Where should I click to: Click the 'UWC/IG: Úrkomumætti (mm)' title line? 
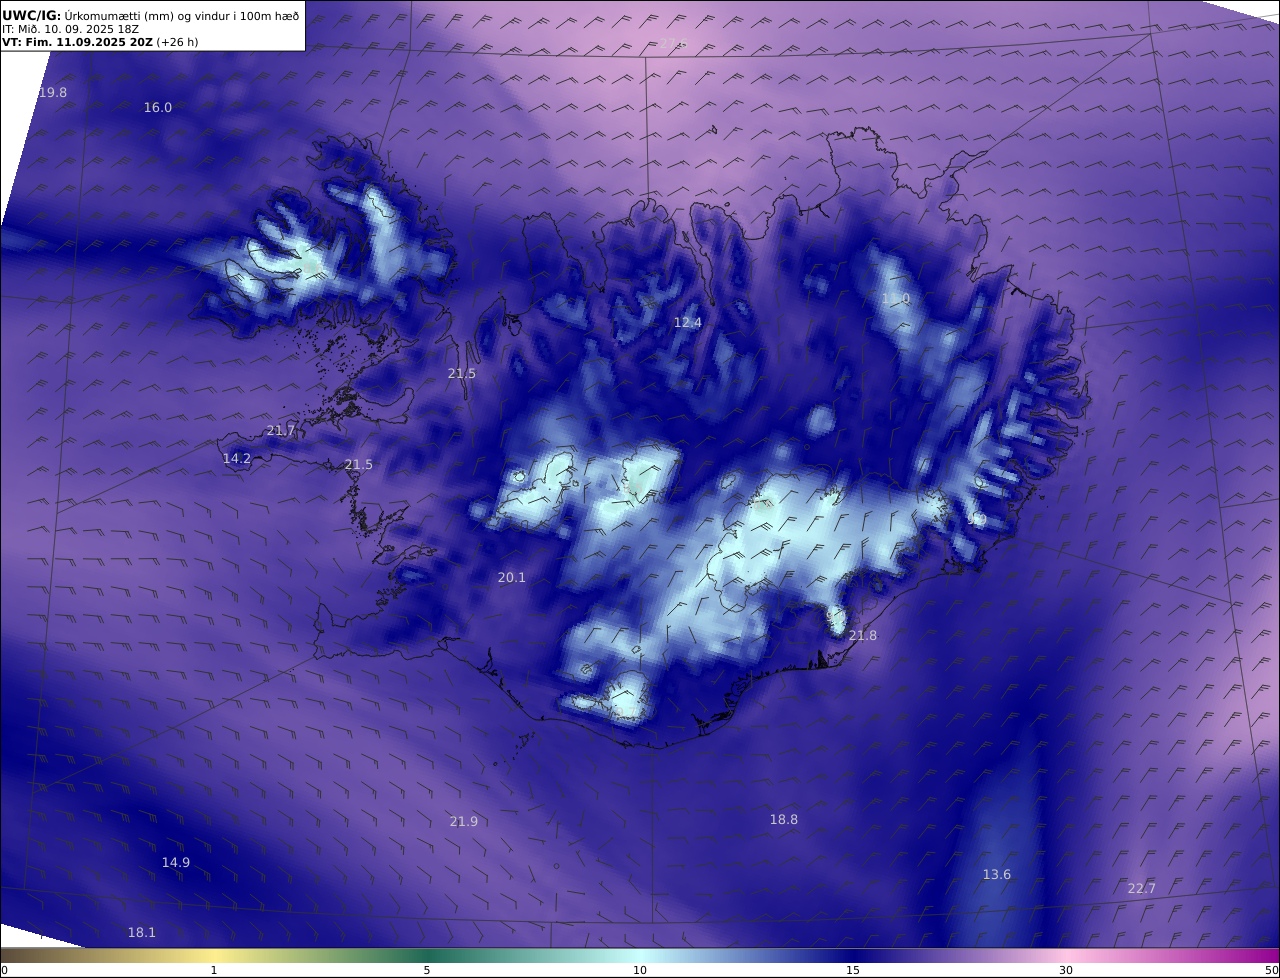click(150, 15)
